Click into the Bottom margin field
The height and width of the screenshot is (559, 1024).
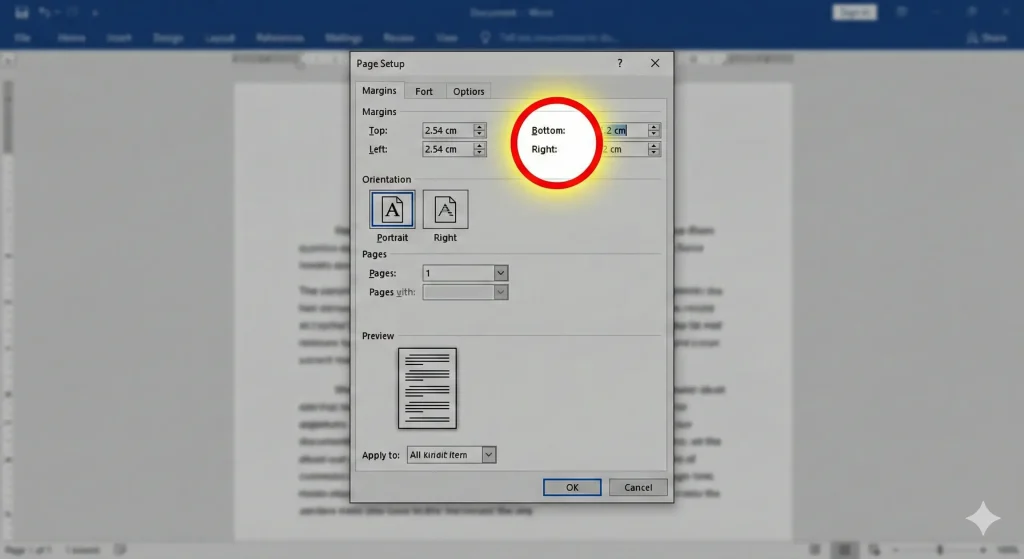click(624, 130)
